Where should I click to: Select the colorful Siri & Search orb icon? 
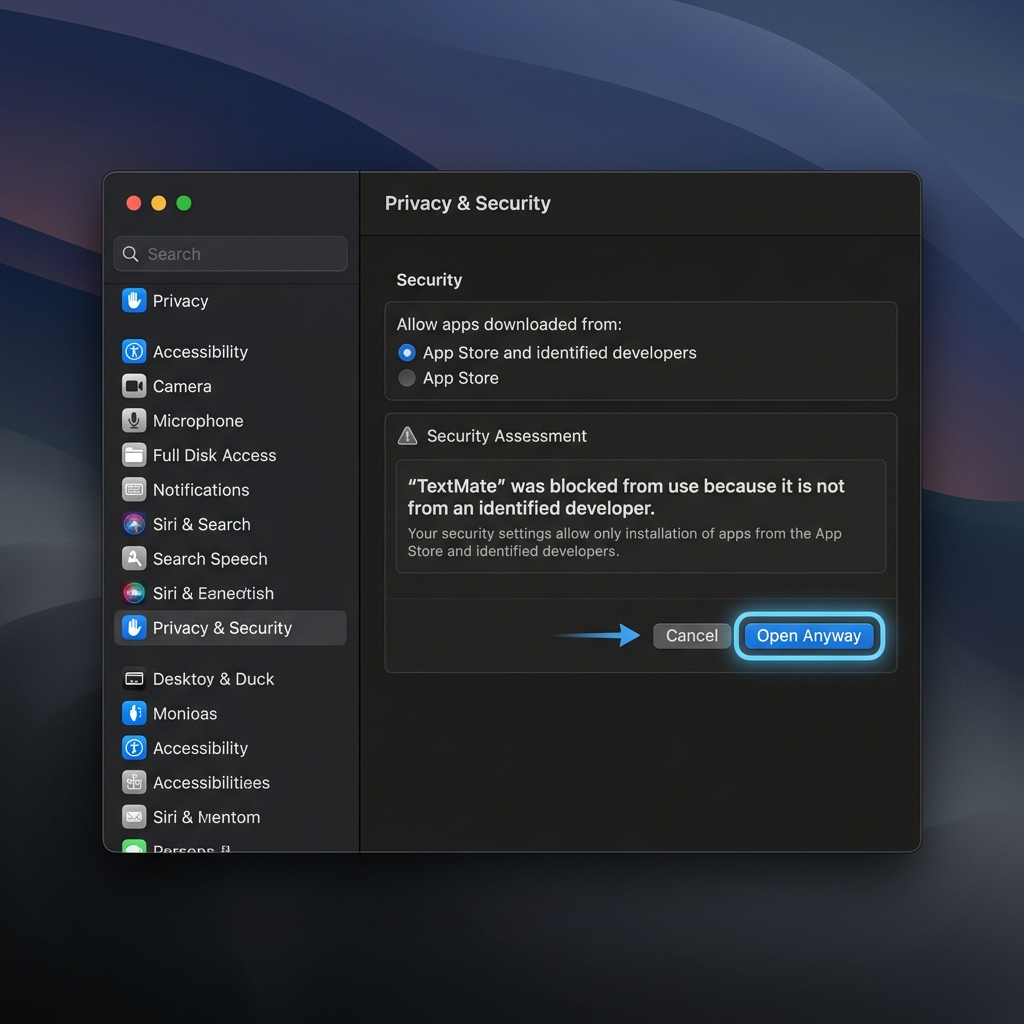133,524
